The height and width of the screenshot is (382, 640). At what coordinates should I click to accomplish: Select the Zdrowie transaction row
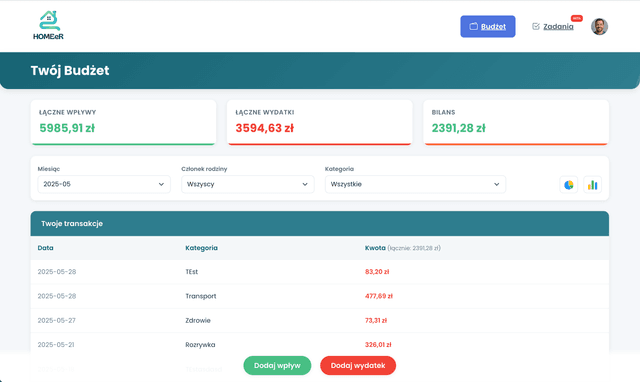pyautogui.click(x=320, y=320)
